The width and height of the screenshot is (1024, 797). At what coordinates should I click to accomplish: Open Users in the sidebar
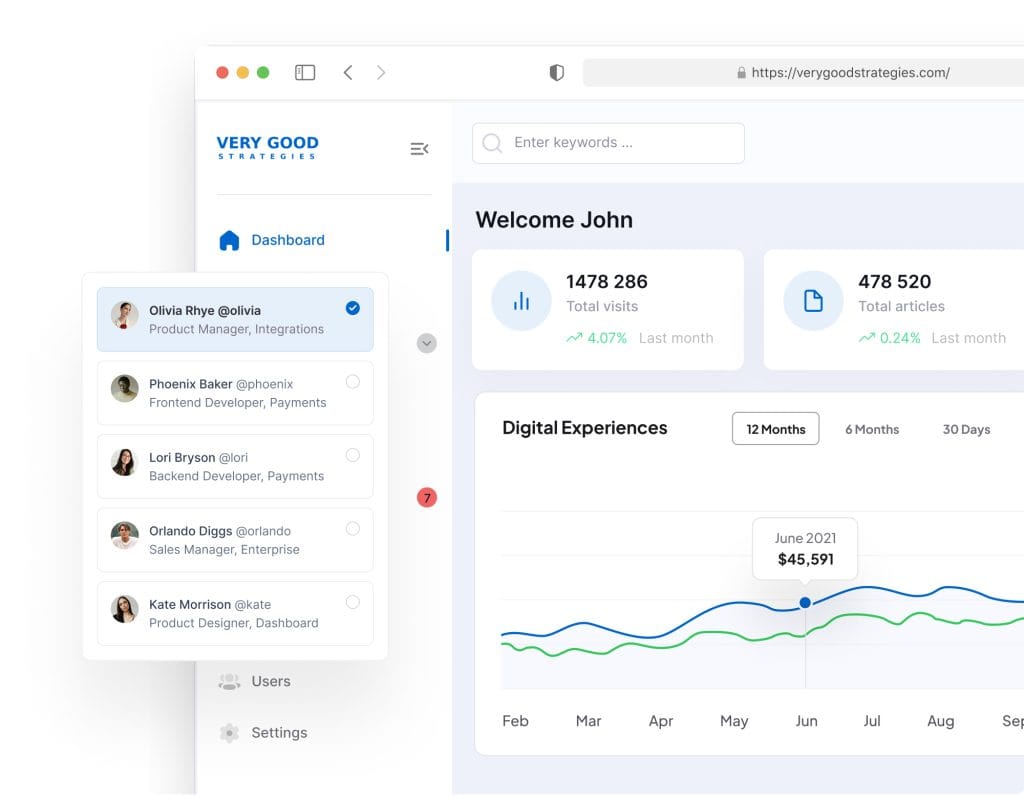pyautogui.click(x=270, y=681)
